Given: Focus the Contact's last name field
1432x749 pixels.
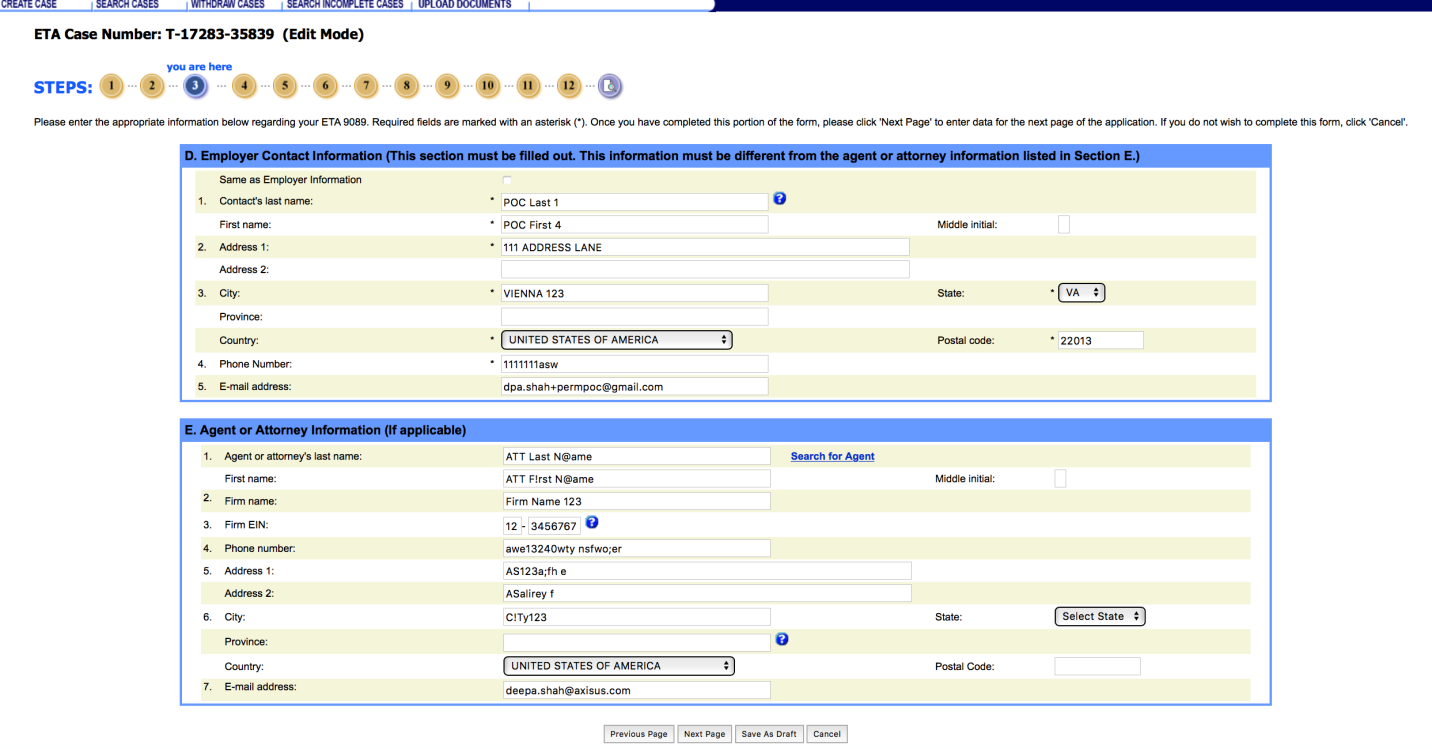Looking at the screenshot, I should (634, 202).
